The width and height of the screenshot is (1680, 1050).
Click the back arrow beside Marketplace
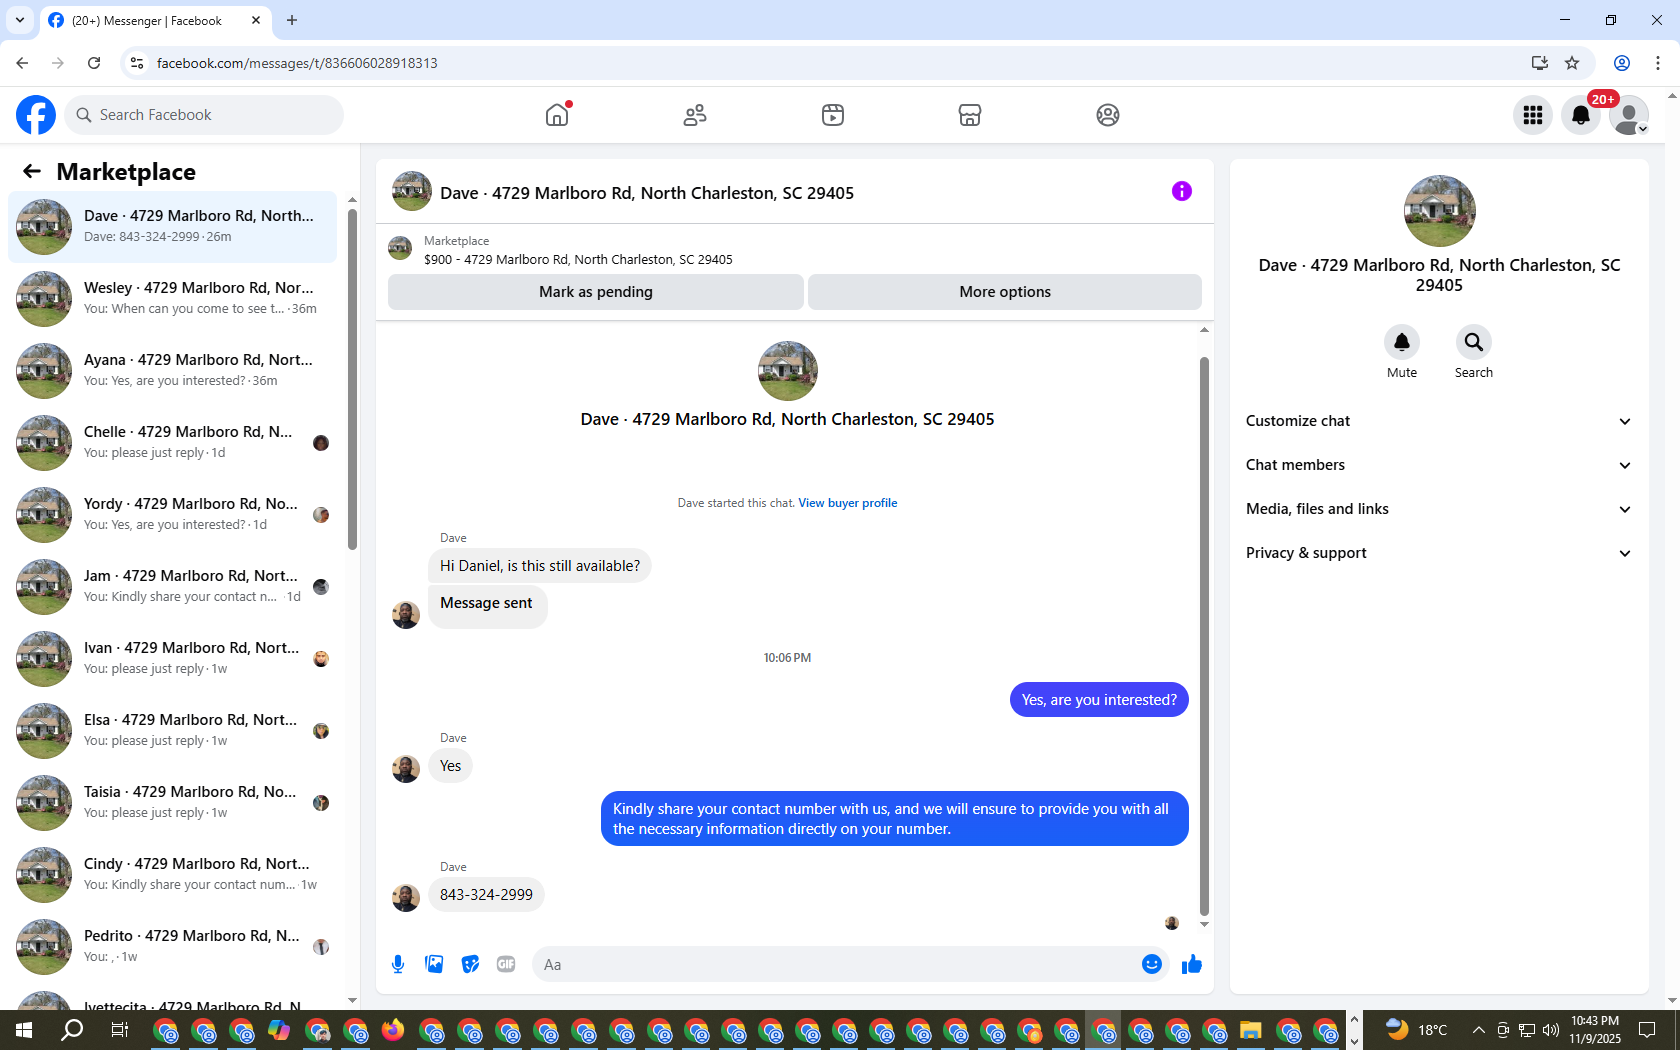pos(32,171)
